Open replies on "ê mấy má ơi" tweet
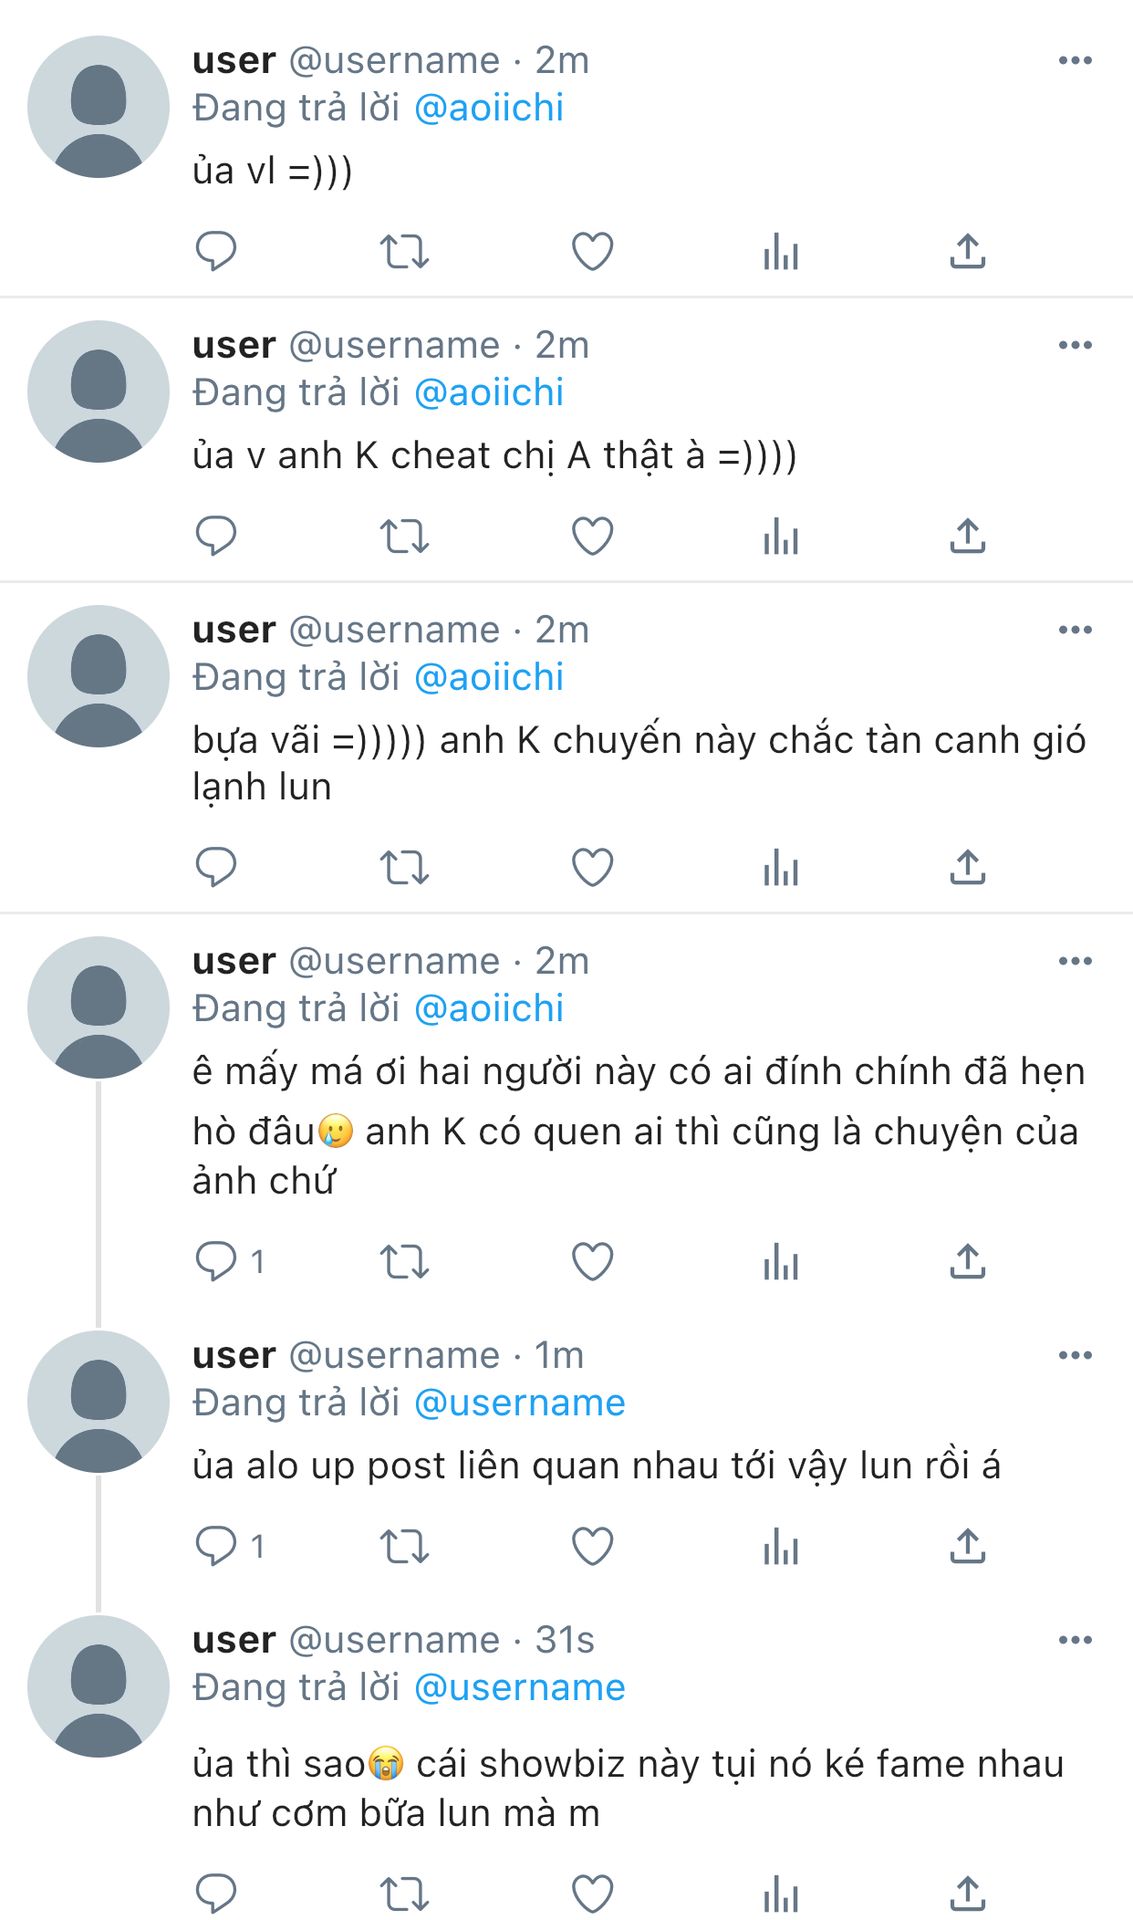 click(230, 1261)
